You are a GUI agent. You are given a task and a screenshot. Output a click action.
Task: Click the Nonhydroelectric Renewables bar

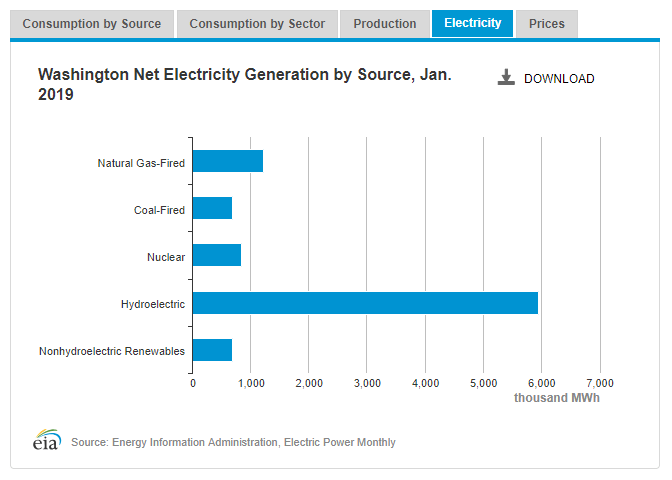point(212,350)
